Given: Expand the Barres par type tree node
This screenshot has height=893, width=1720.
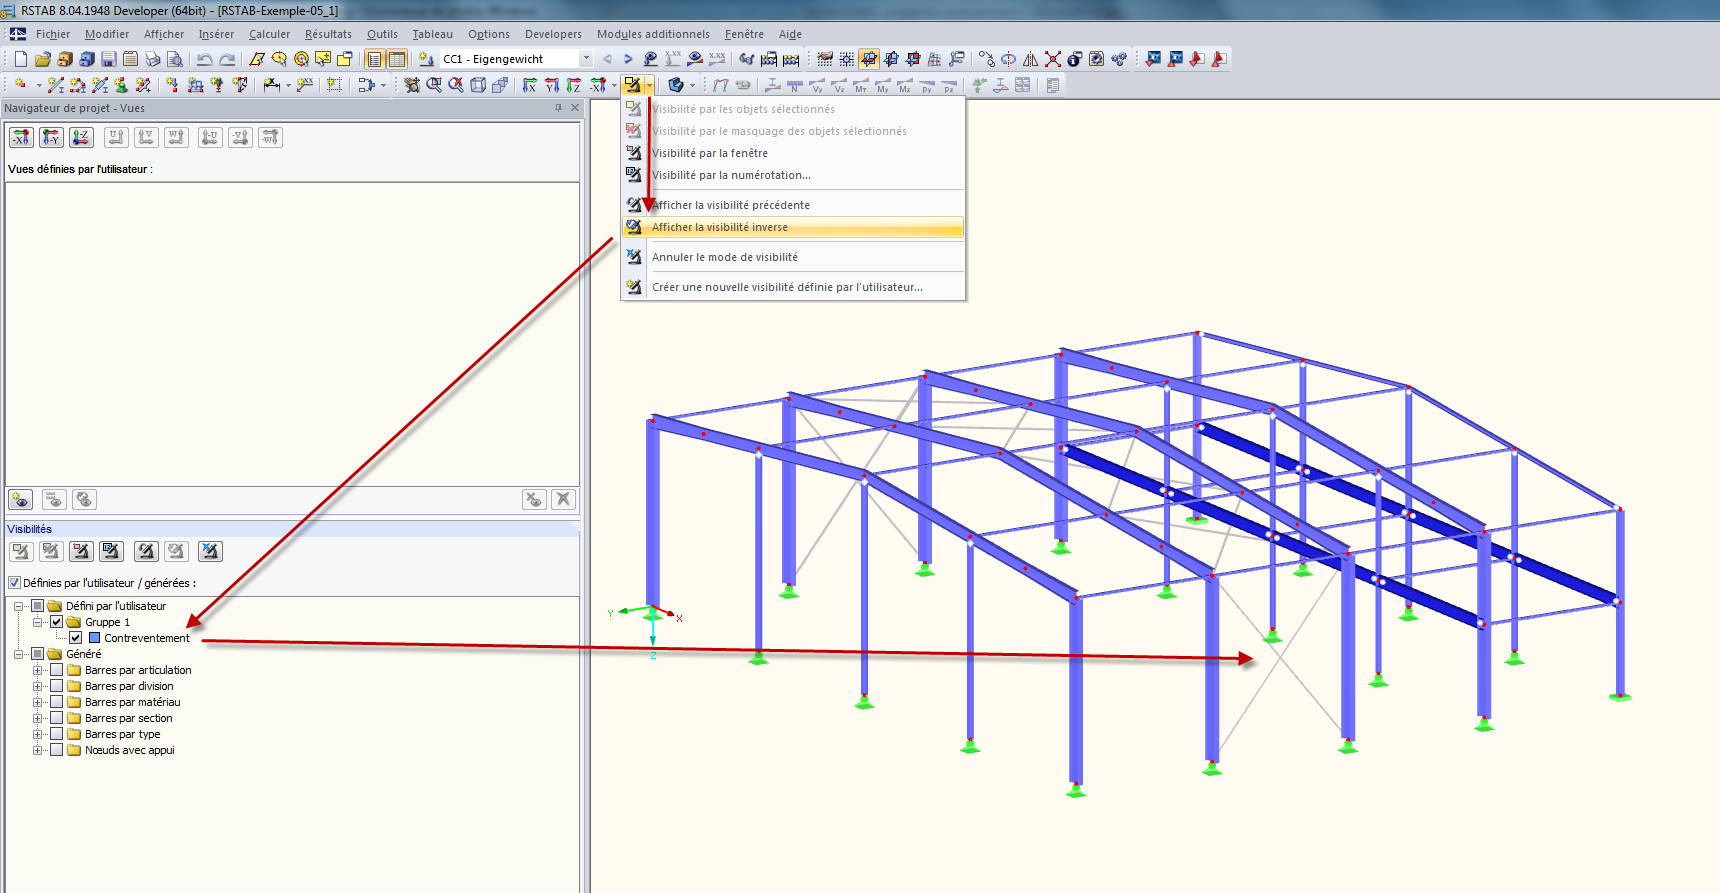Looking at the screenshot, I should [38, 734].
